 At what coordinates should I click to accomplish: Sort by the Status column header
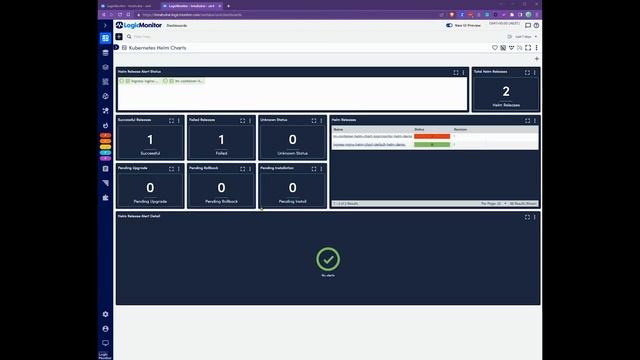click(419, 129)
